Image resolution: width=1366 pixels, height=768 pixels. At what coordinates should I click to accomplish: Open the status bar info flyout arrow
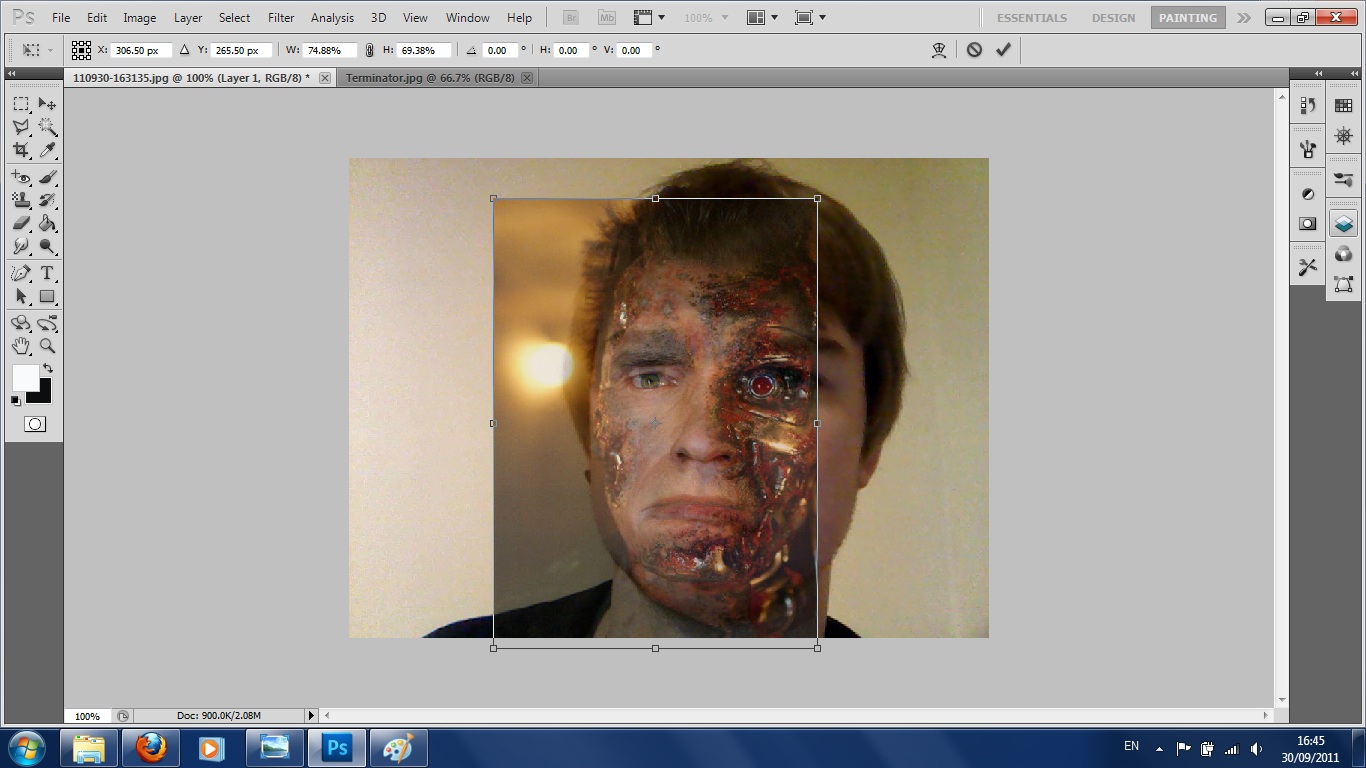click(311, 715)
